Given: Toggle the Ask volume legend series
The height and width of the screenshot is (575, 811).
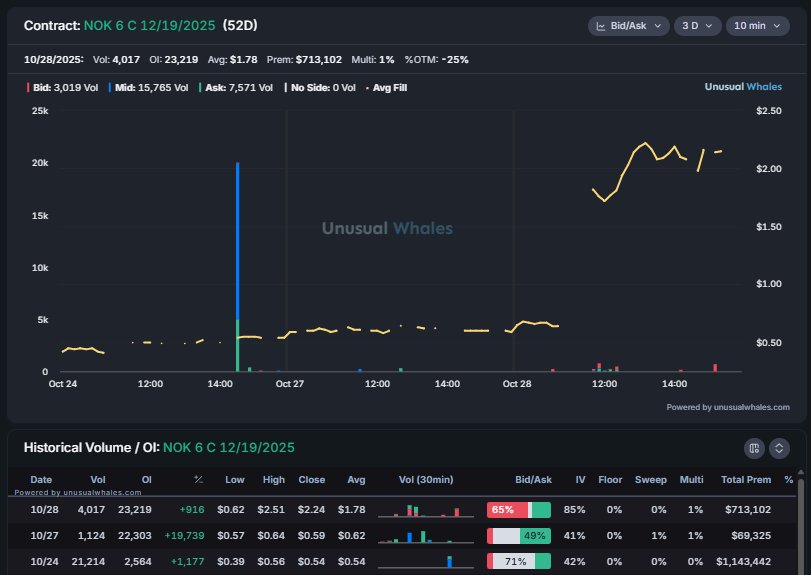Looking at the screenshot, I should (x=236, y=88).
